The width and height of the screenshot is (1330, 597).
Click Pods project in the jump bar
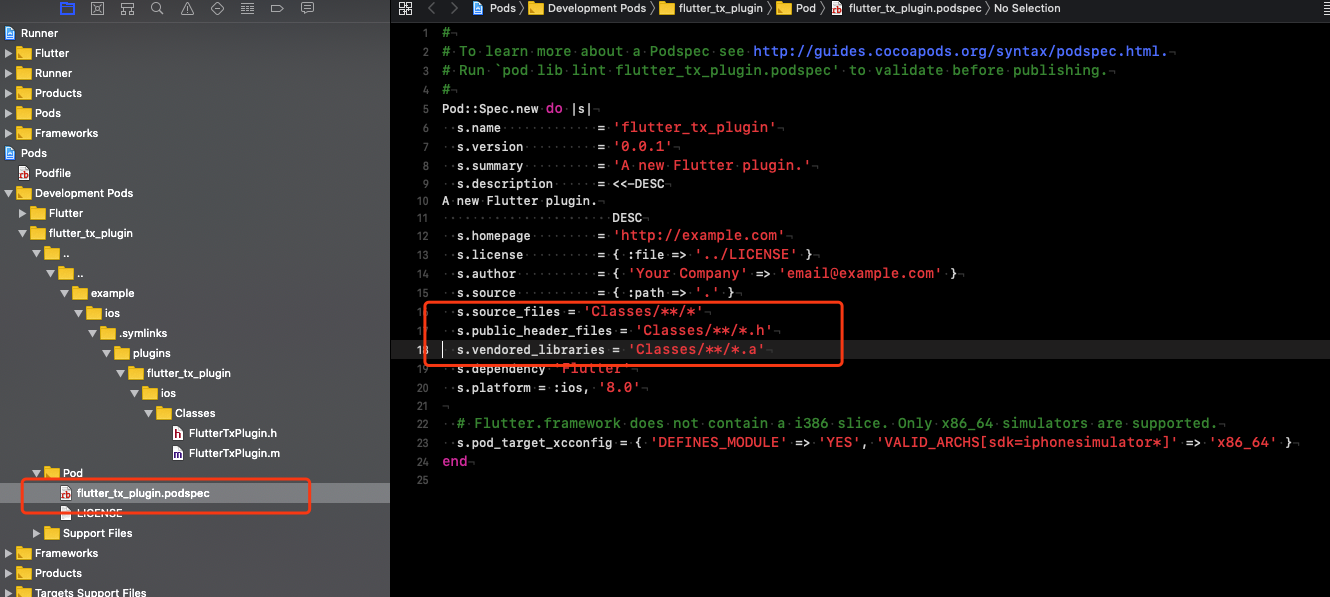tap(493, 8)
